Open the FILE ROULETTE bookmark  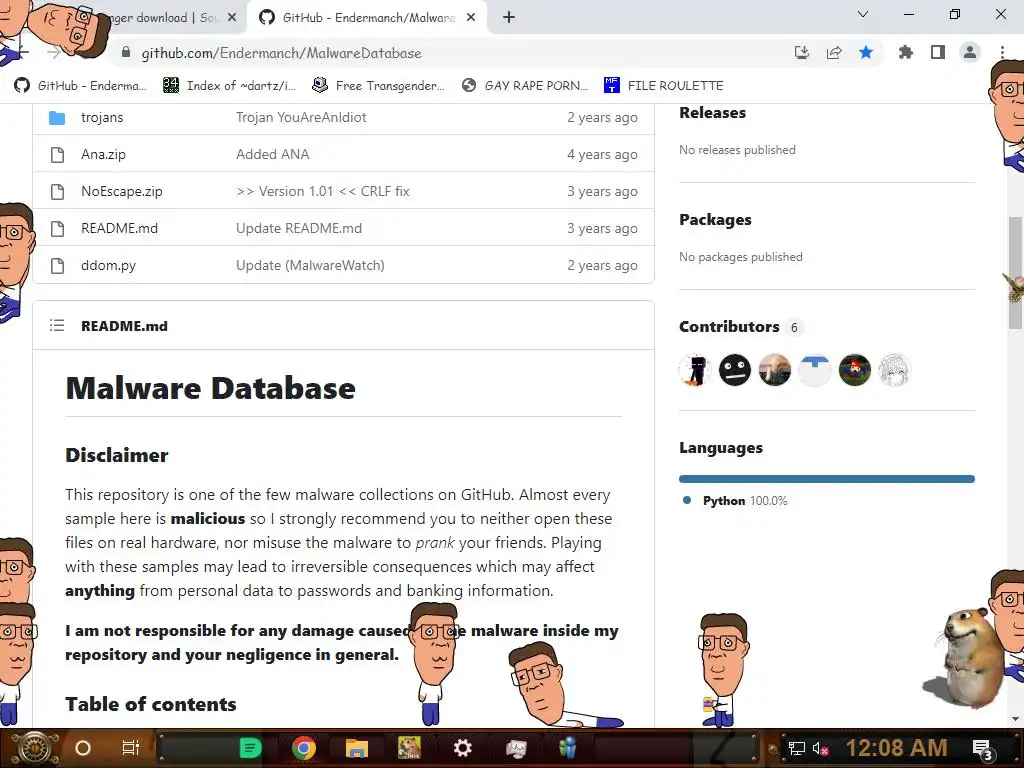click(x=664, y=86)
